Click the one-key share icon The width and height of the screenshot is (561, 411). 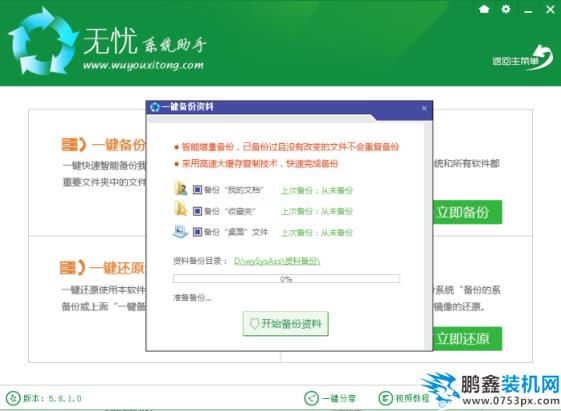[x=311, y=398]
